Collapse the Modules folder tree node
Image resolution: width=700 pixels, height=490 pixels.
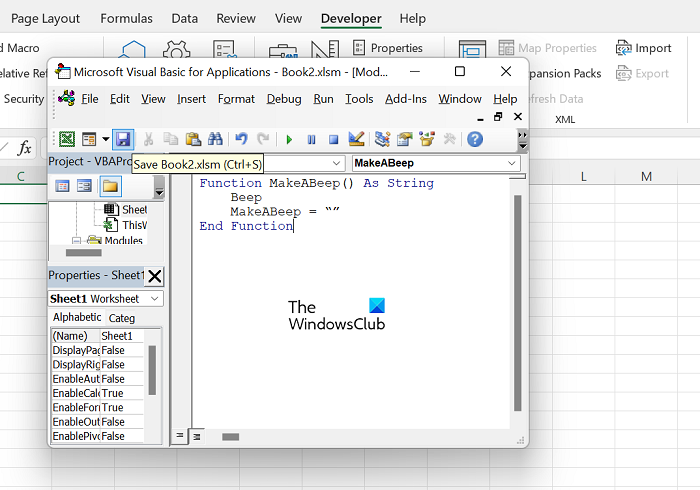[x=77, y=241]
